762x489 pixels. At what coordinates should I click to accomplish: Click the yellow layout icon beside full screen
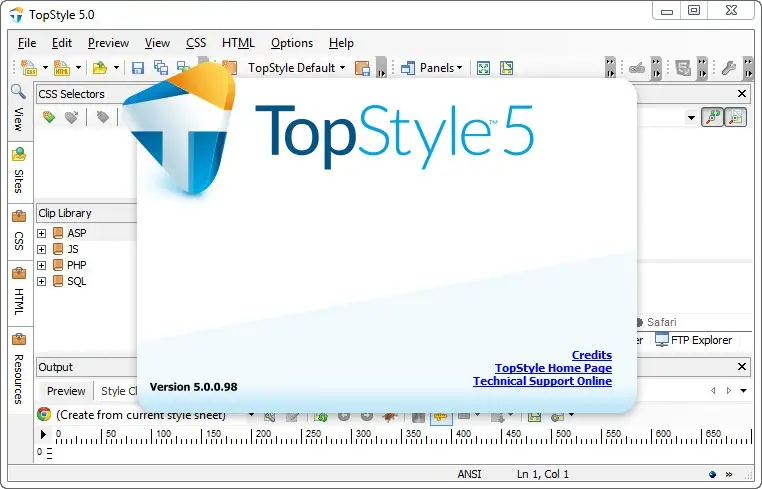pos(506,68)
